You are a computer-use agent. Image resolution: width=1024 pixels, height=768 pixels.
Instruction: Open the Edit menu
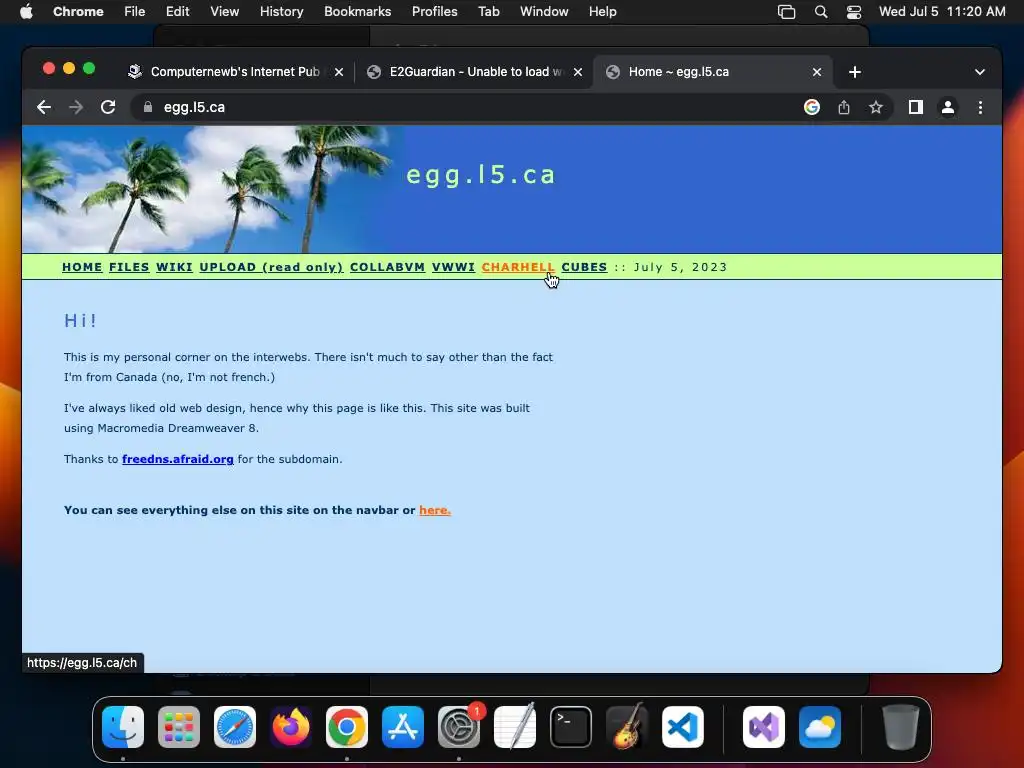pos(178,12)
